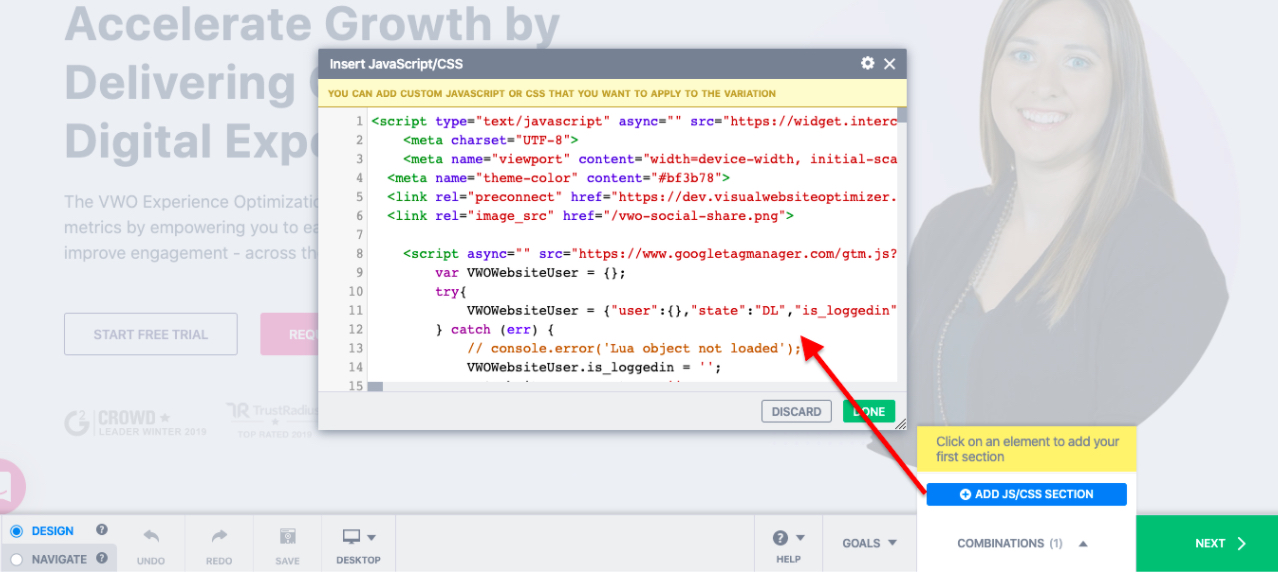Viewport: 1278px width, 572px height.
Task: Click the console.error comment line
Action: point(634,348)
